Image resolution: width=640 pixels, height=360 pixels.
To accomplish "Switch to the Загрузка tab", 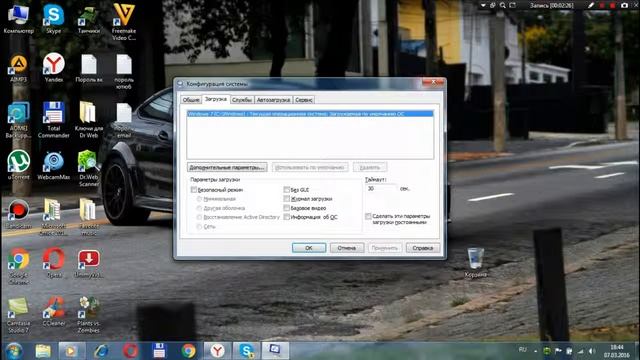I will 216,99.
